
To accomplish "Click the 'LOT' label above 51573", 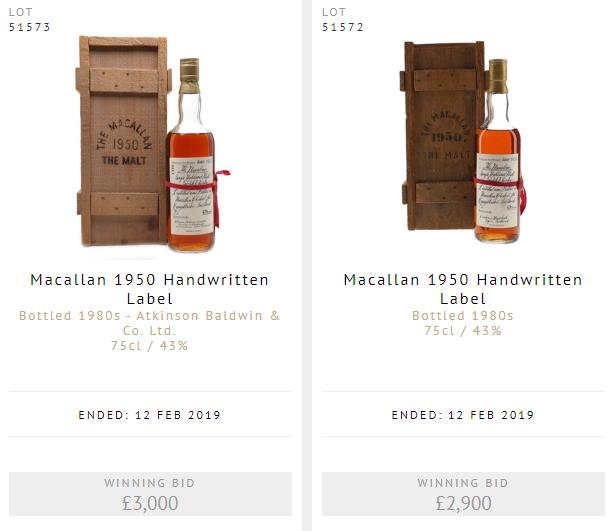I will click(x=21, y=12).
